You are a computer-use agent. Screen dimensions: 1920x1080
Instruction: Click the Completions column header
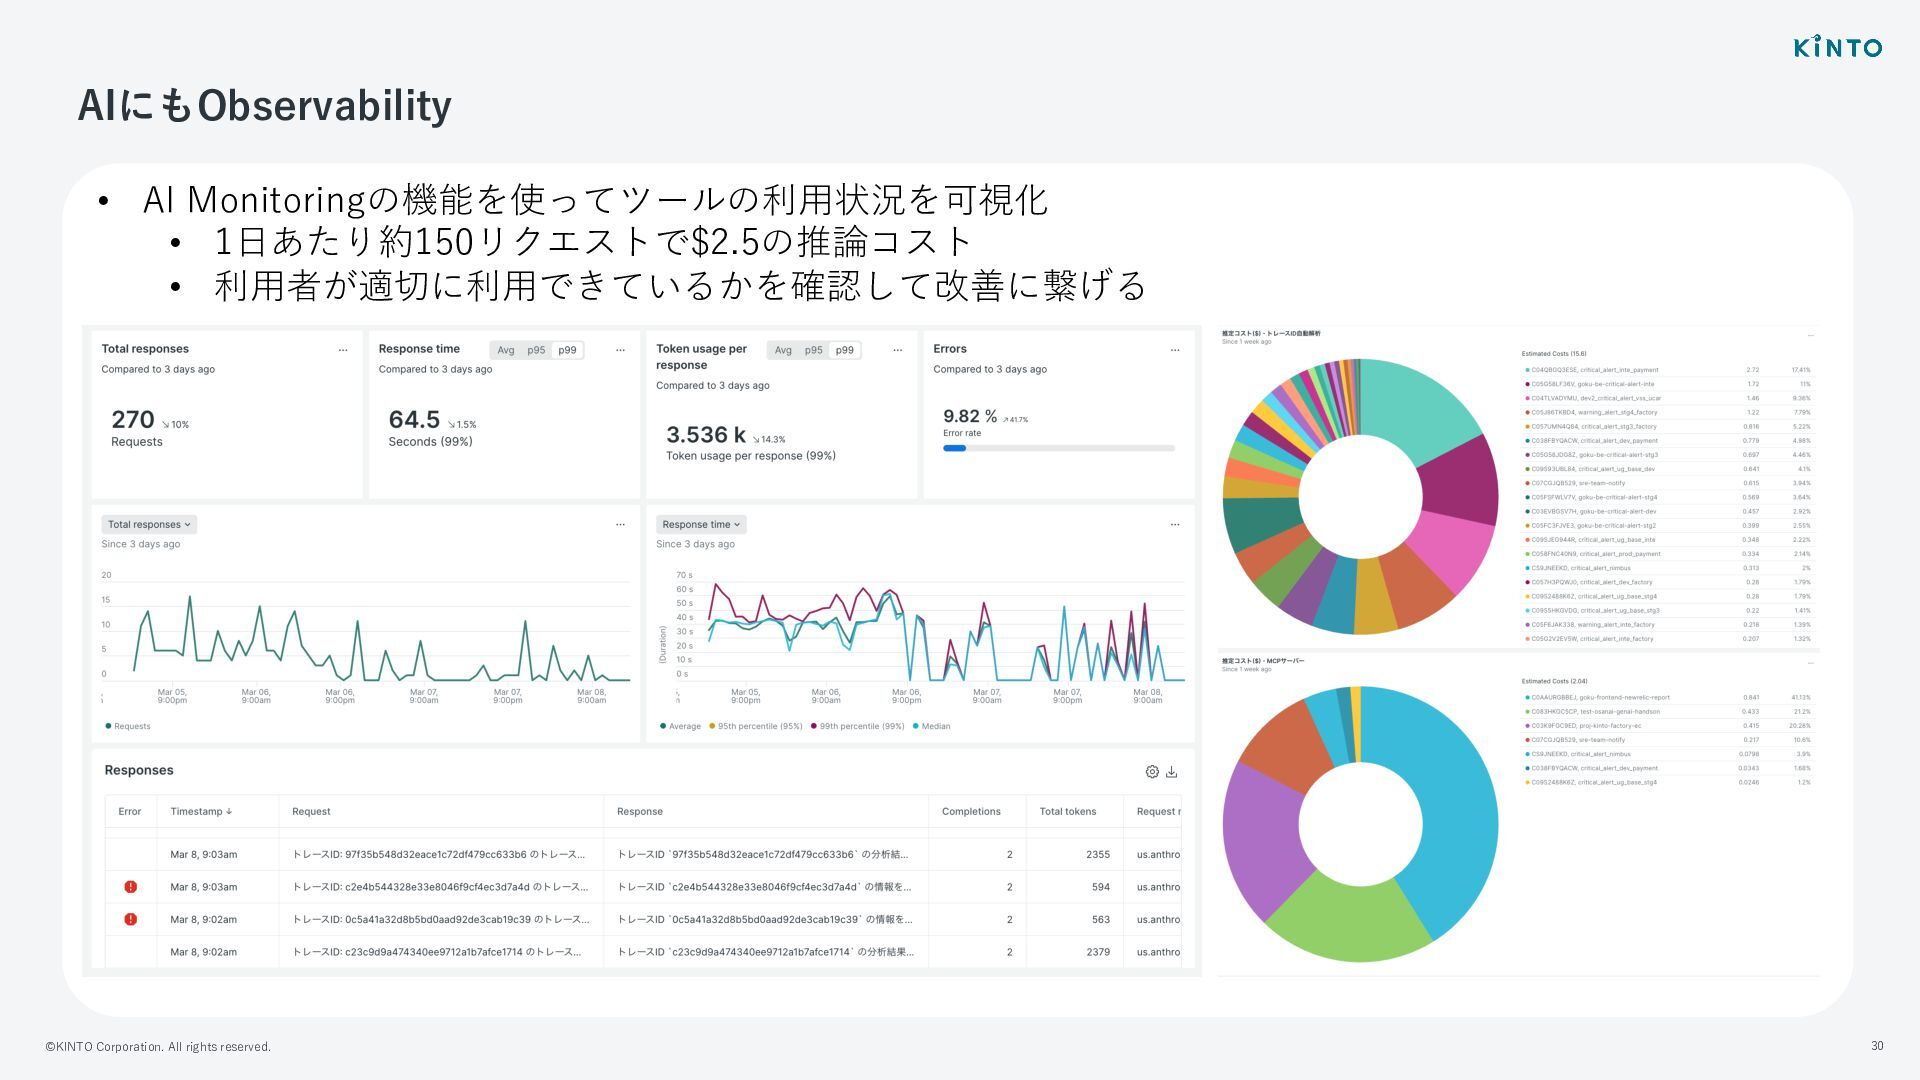(970, 811)
